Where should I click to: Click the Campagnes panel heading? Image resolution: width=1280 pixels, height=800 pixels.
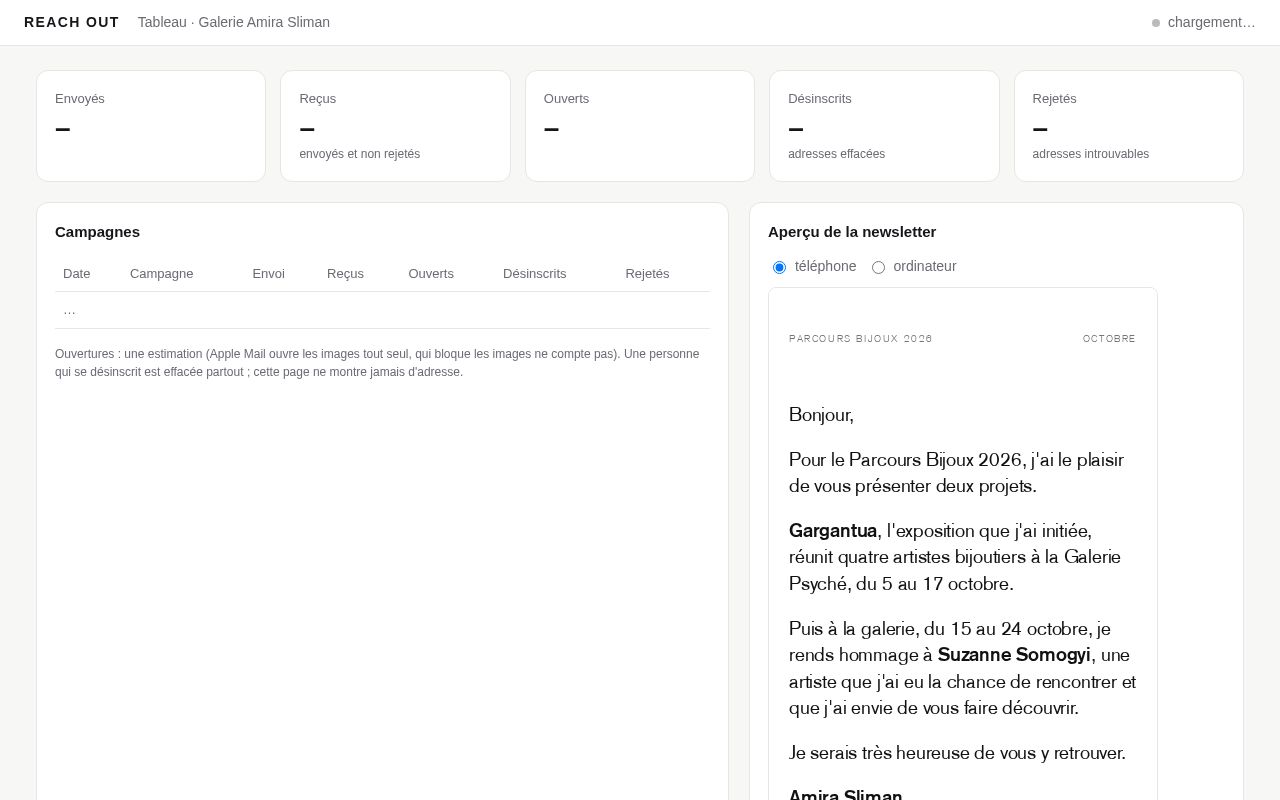coord(97,231)
